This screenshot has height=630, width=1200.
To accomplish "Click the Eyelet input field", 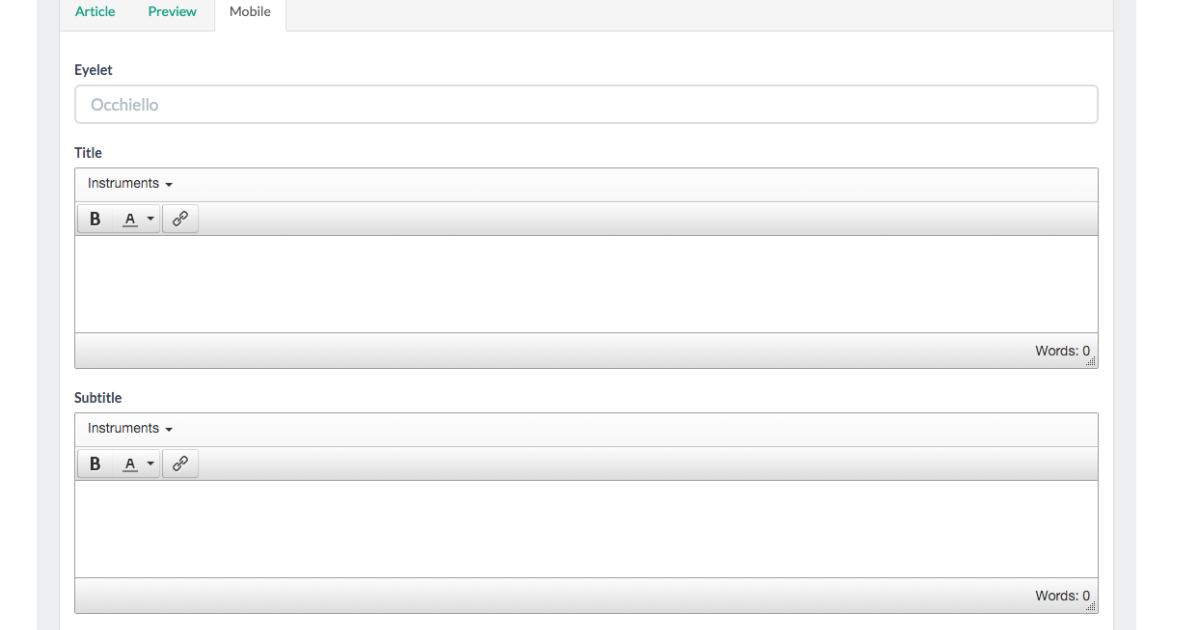I will click(586, 105).
